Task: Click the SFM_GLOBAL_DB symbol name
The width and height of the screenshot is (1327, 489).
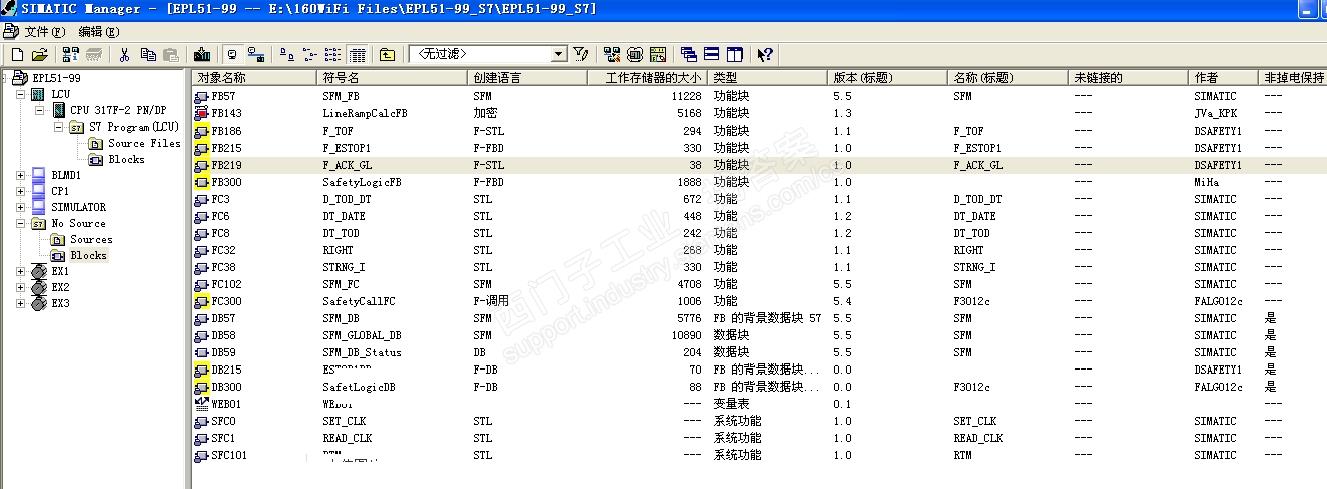Action: coord(362,335)
